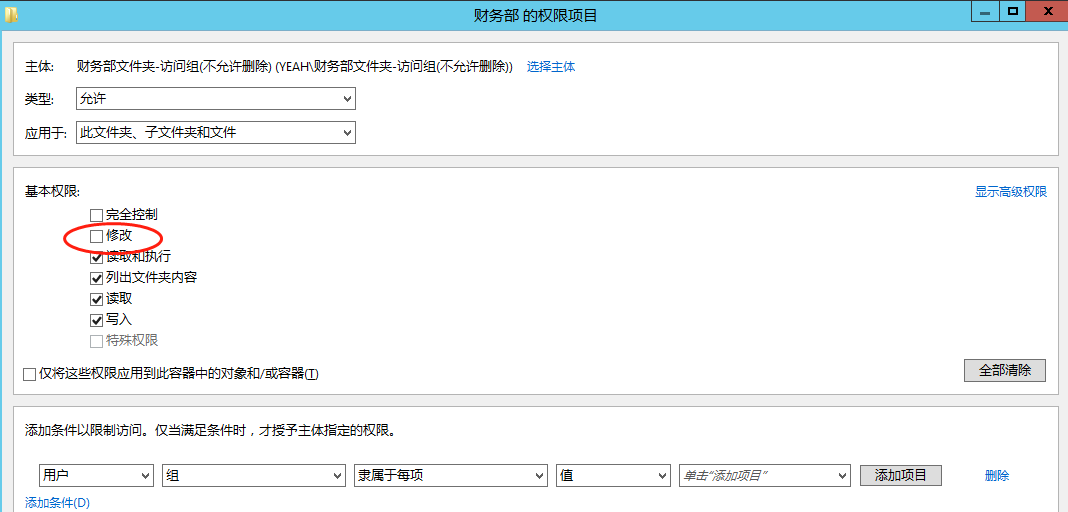Click the 删除 condition link
This screenshot has width=1068, height=512.
[997, 475]
